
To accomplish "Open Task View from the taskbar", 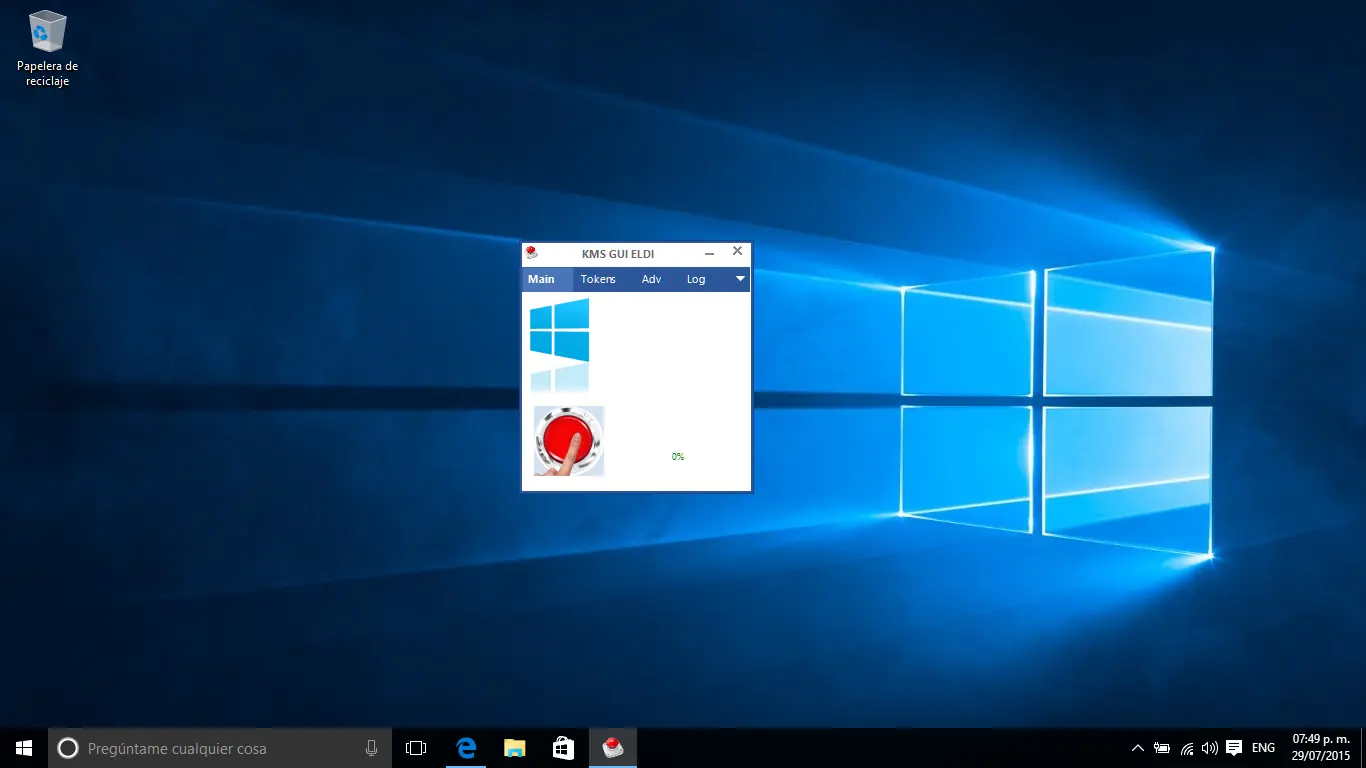I will click(x=416, y=748).
